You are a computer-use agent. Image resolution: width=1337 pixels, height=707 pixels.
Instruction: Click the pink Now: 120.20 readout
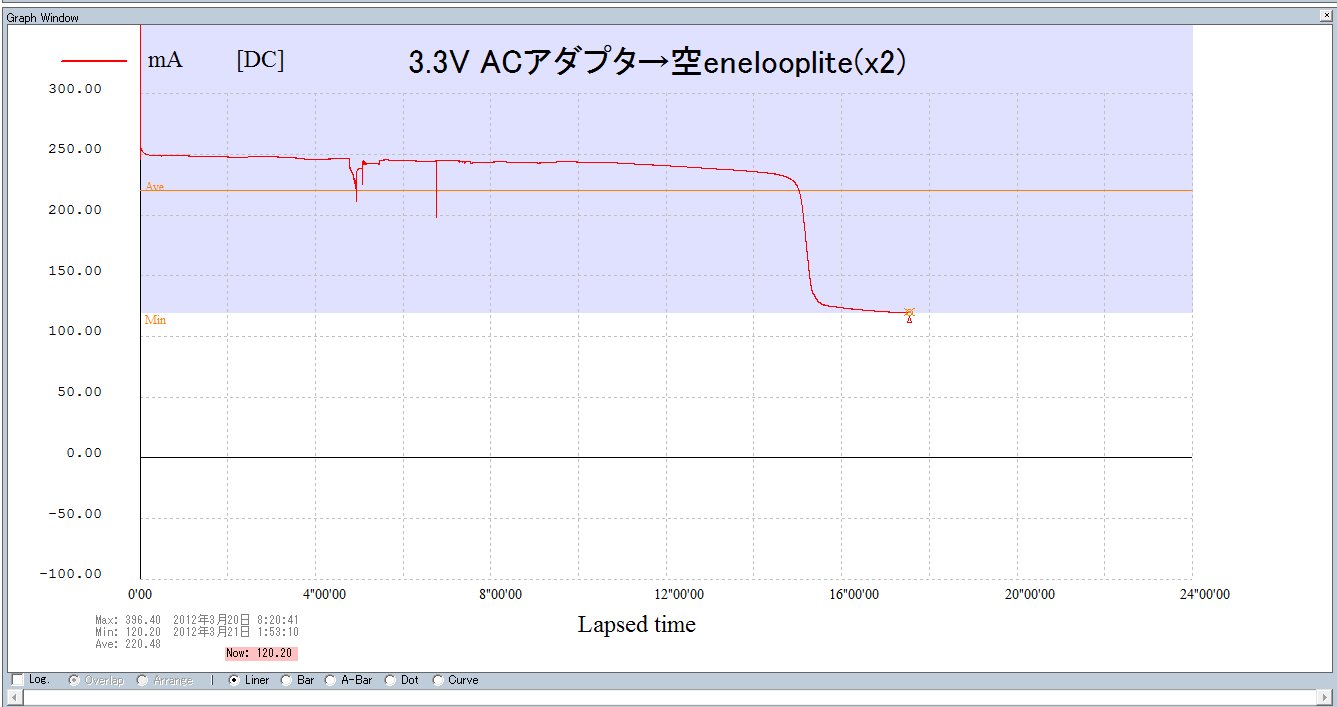tap(261, 653)
